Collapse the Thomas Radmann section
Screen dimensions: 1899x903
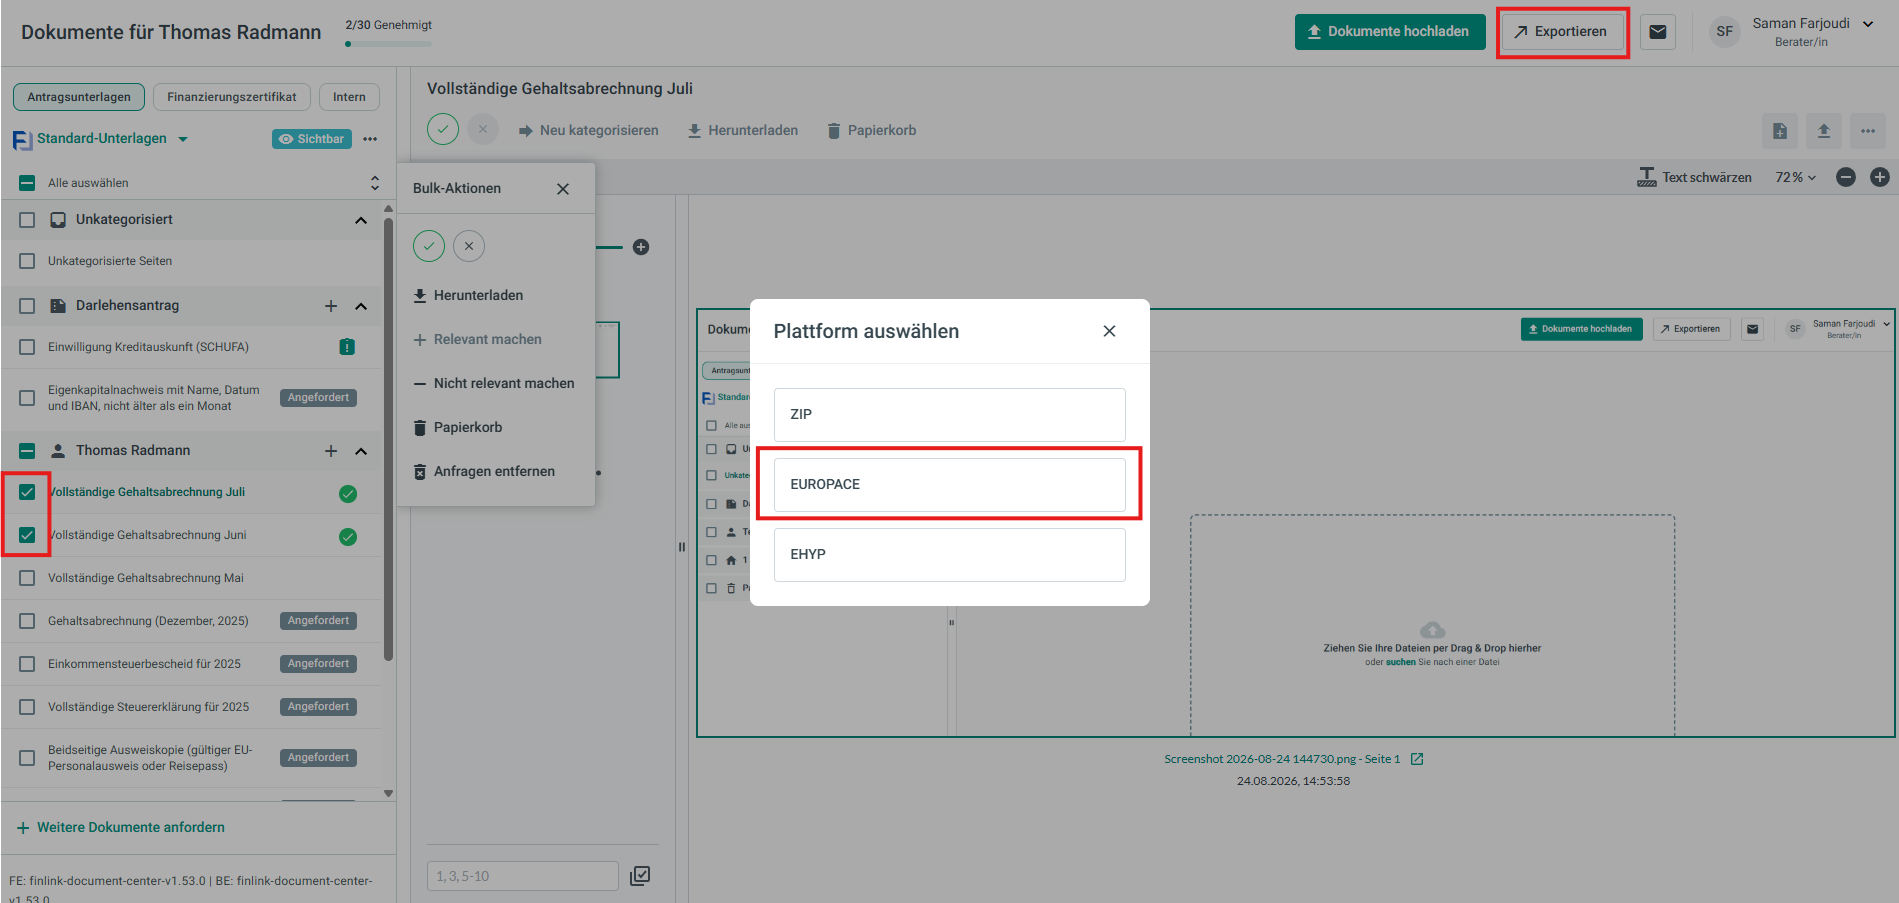[x=361, y=451]
